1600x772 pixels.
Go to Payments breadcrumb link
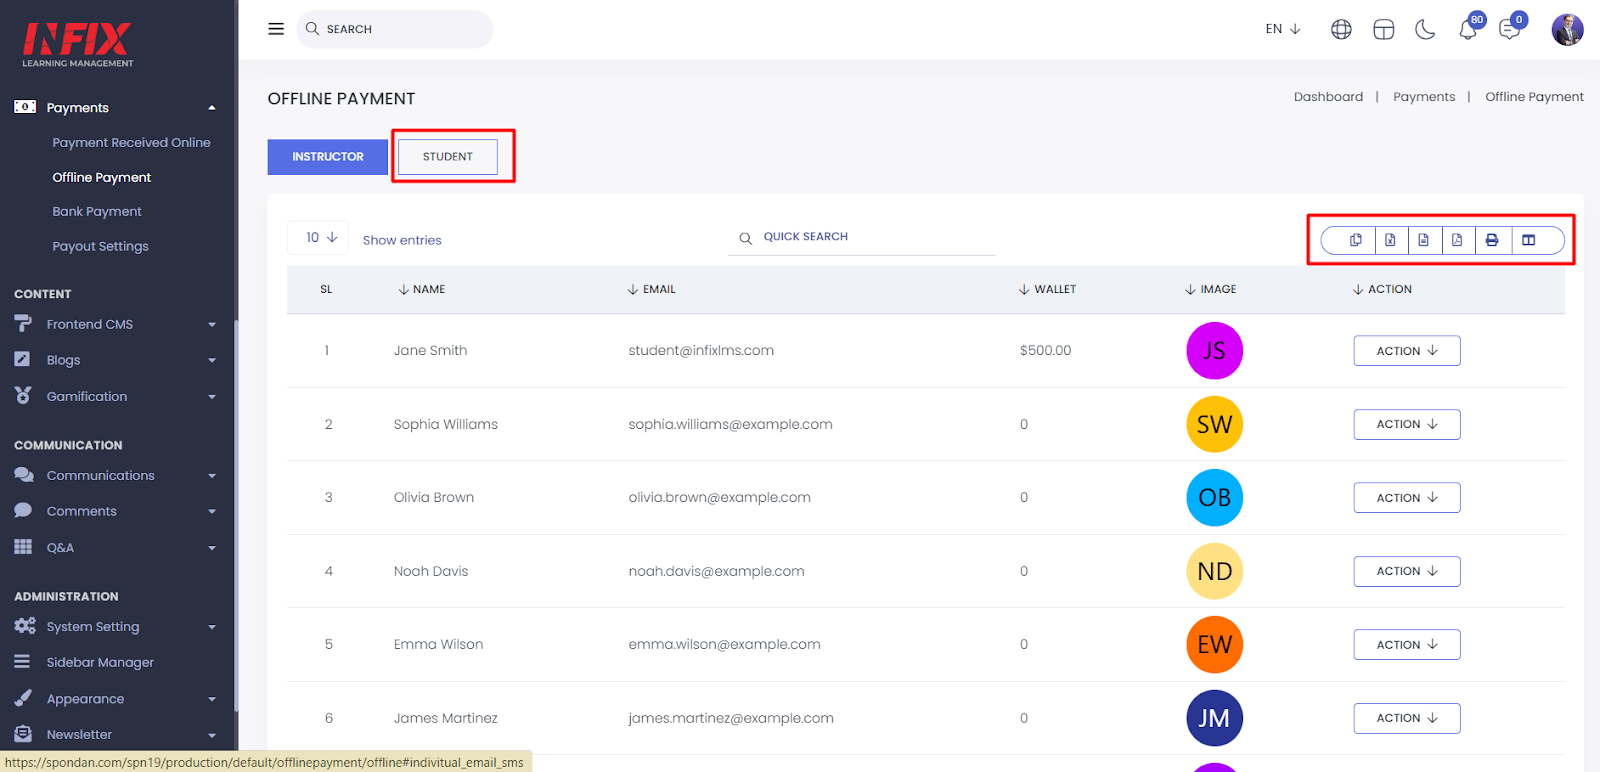pyautogui.click(x=1424, y=97)
